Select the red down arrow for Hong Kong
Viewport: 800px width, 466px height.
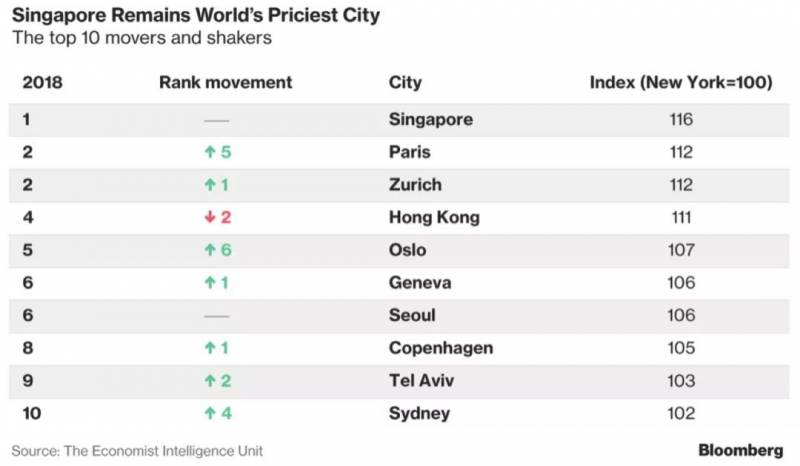click(x=210, y=217)
